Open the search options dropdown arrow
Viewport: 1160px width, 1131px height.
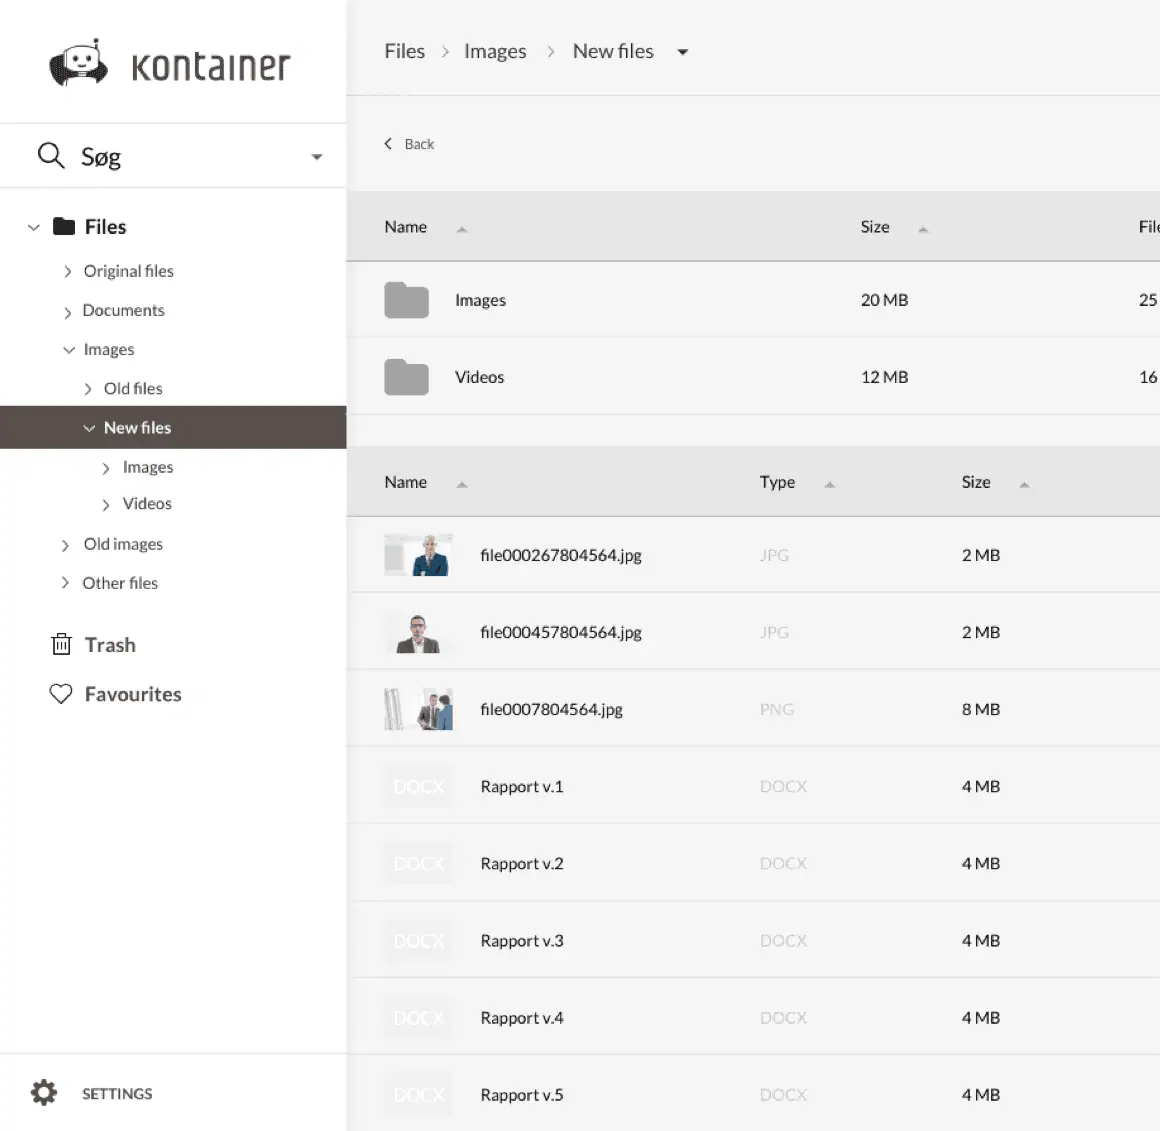pyautogui.click(x=317, y=157)
